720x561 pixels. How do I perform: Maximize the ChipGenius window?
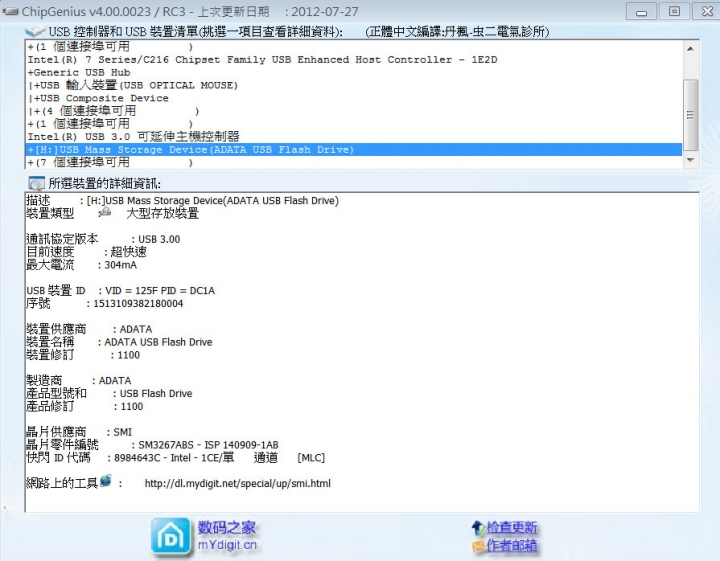click(x=674, y=11)
